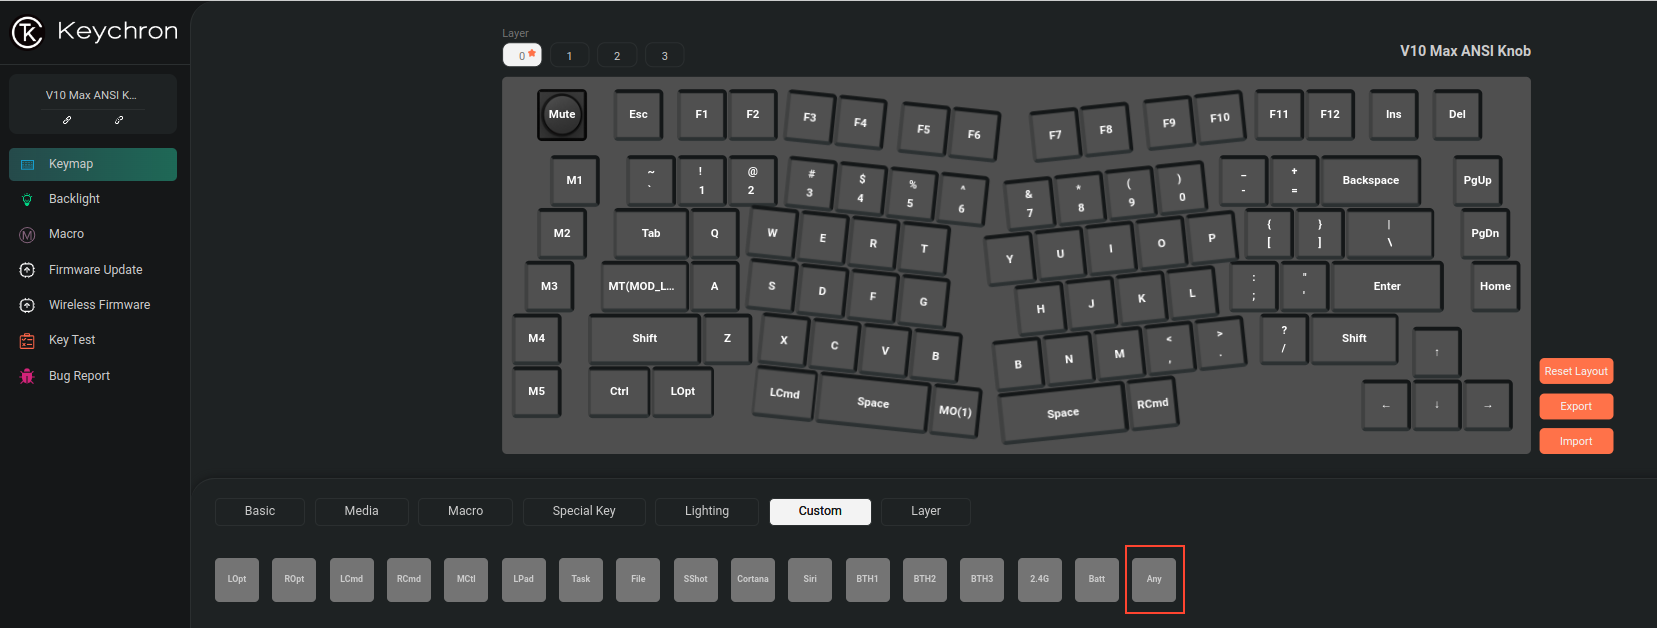Click the first link icon under V10 Max
The image size is (1657, 628).
pyautogui.click(x=67, y=120)
